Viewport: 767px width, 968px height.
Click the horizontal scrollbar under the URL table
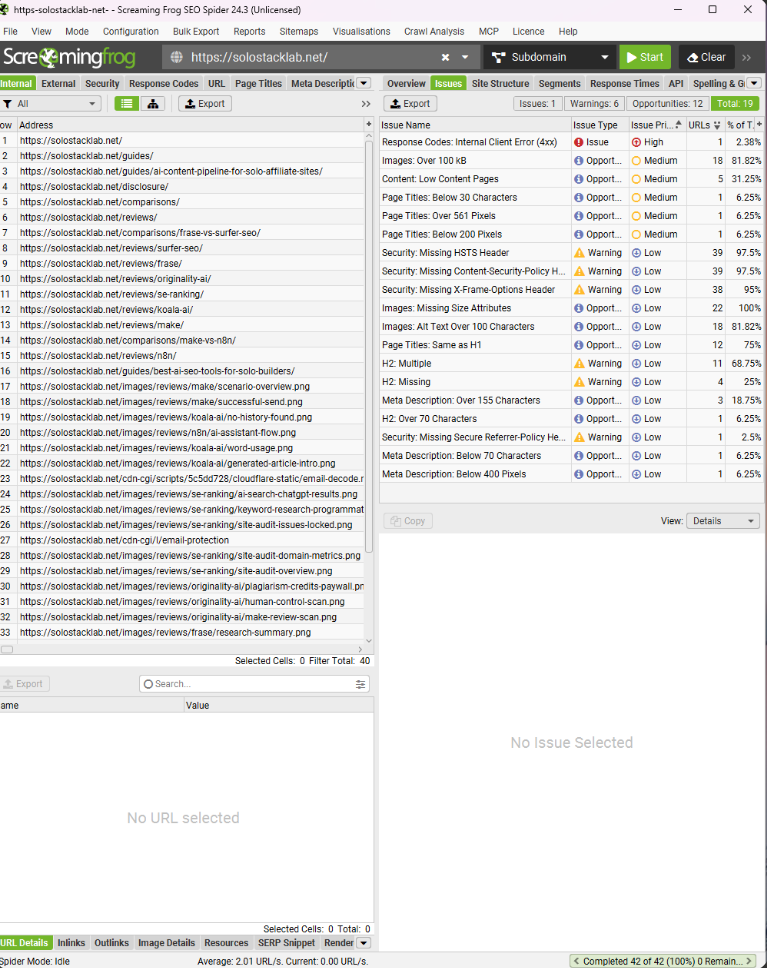(7, 649)
